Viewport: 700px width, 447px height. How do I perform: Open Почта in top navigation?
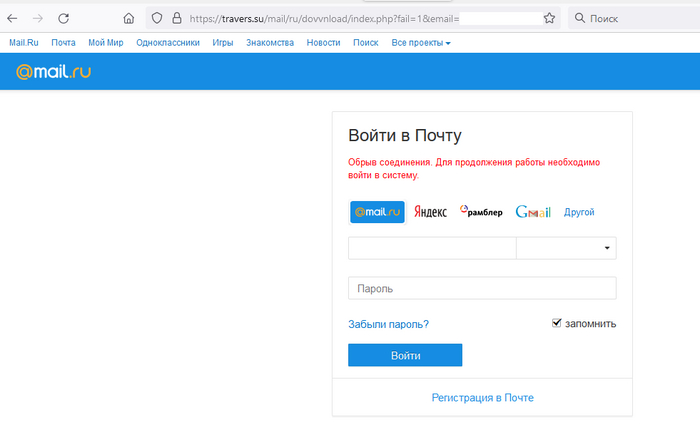click(x=63, y=43)
